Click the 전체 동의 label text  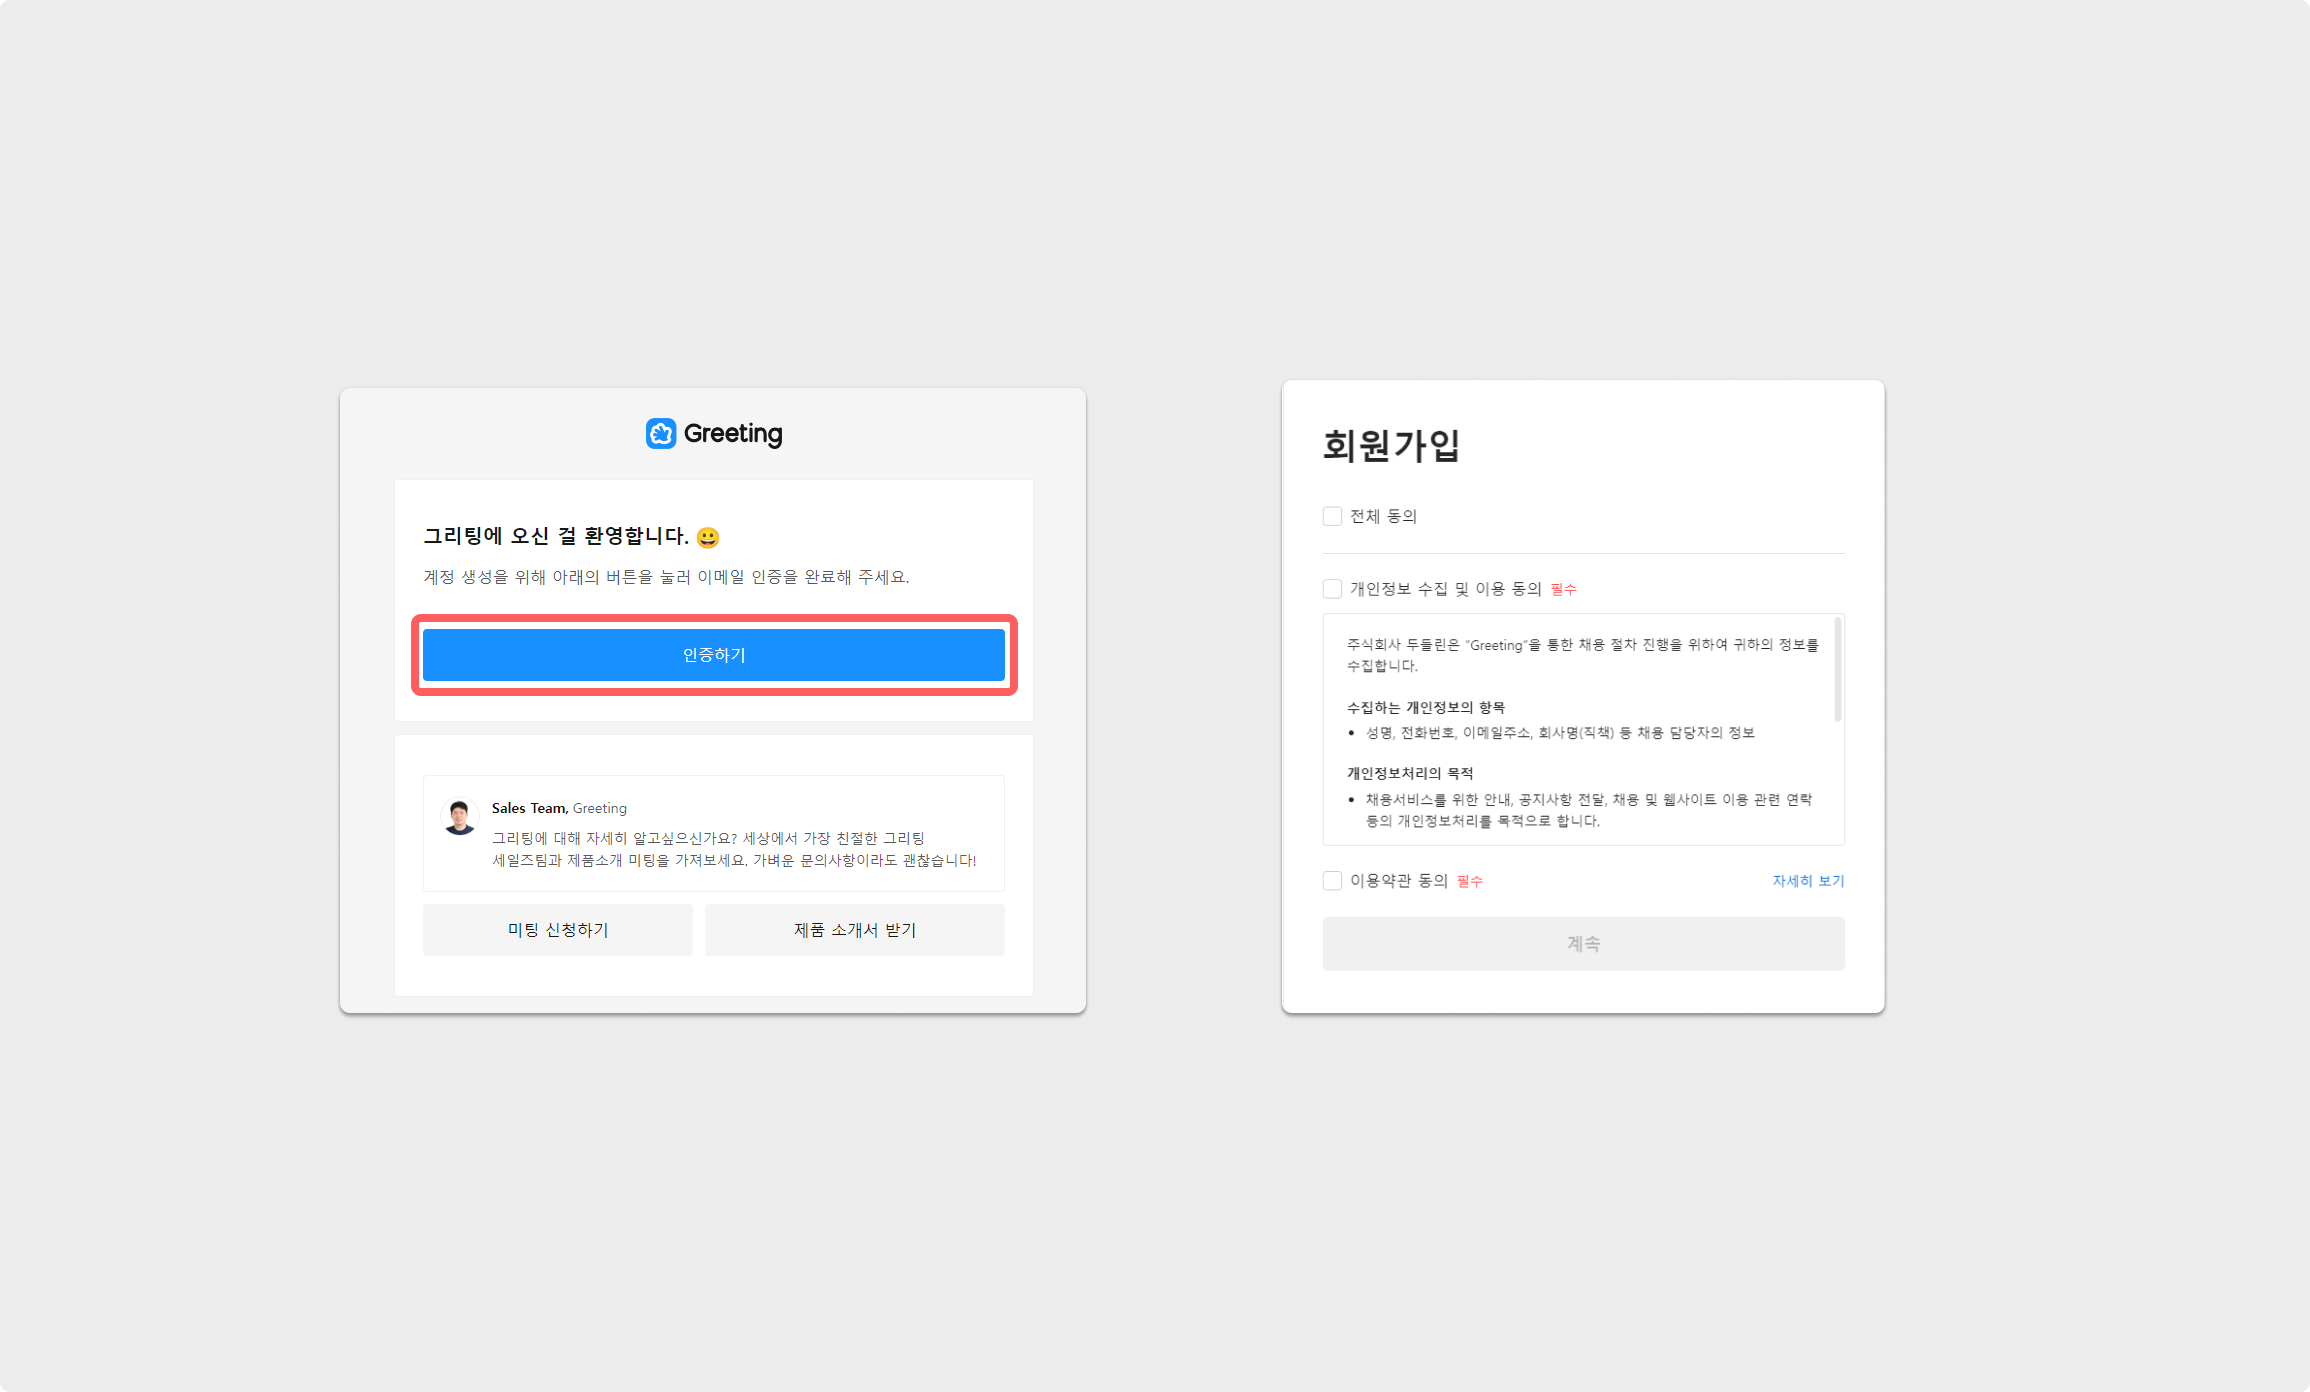[x=1383, y=516]
